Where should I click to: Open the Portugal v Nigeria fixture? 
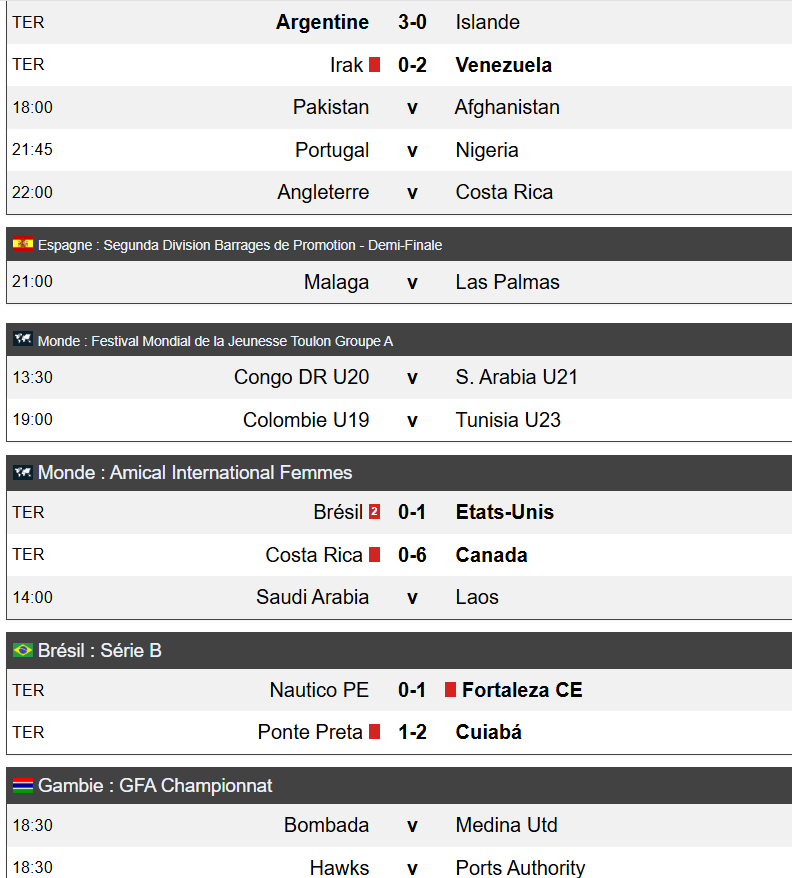pyautogui.click(x=399, y=150)
